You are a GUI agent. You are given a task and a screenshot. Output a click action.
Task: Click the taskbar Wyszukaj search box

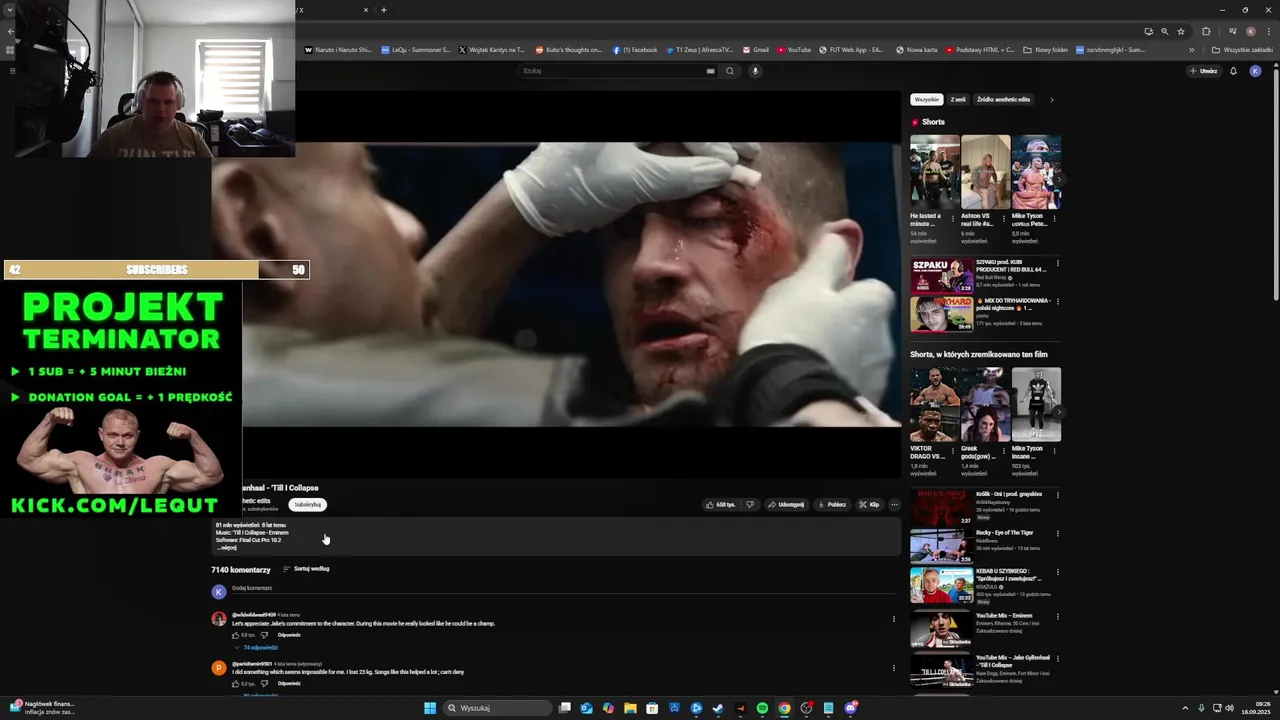coord(497,708)
